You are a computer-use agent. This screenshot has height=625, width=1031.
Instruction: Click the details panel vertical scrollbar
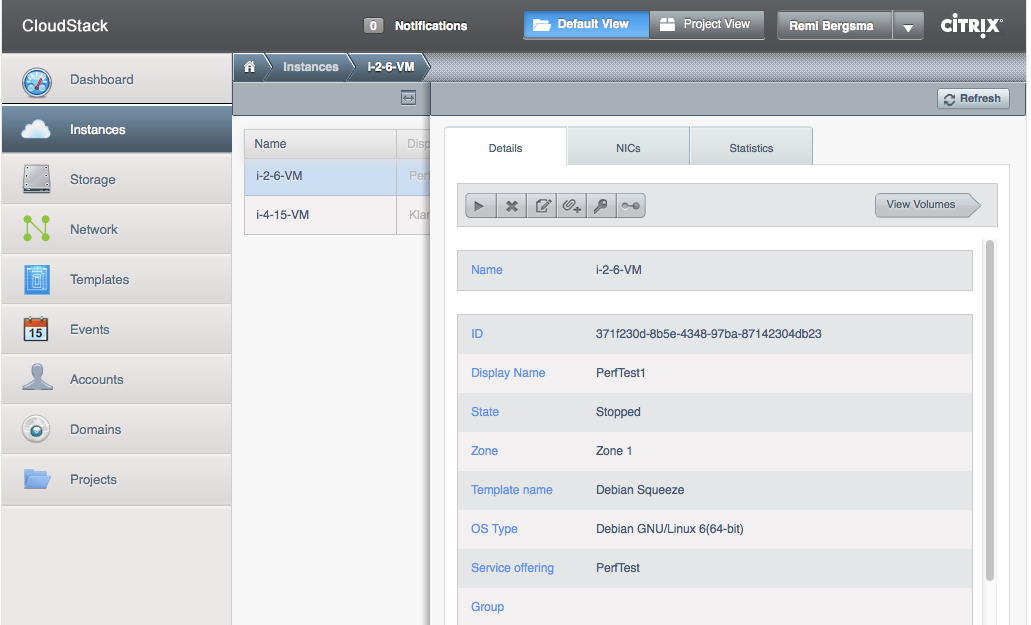[x=990, y=410]
